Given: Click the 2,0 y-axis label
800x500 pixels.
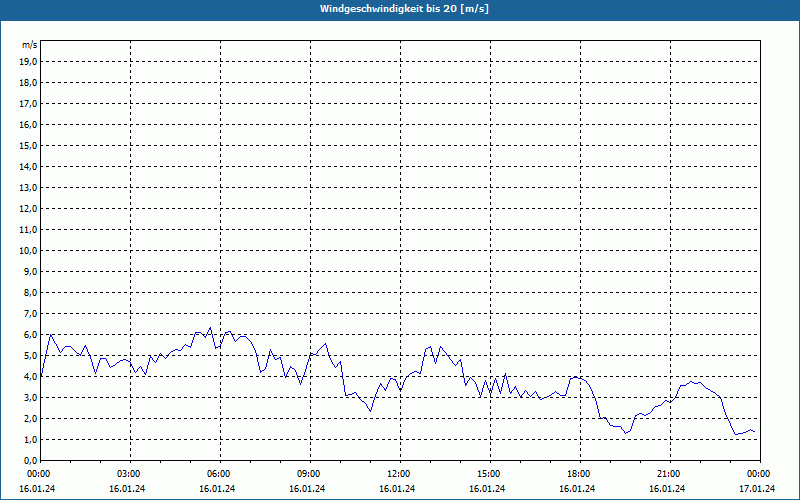Looking at the screenshot, I should click(31, 418).
